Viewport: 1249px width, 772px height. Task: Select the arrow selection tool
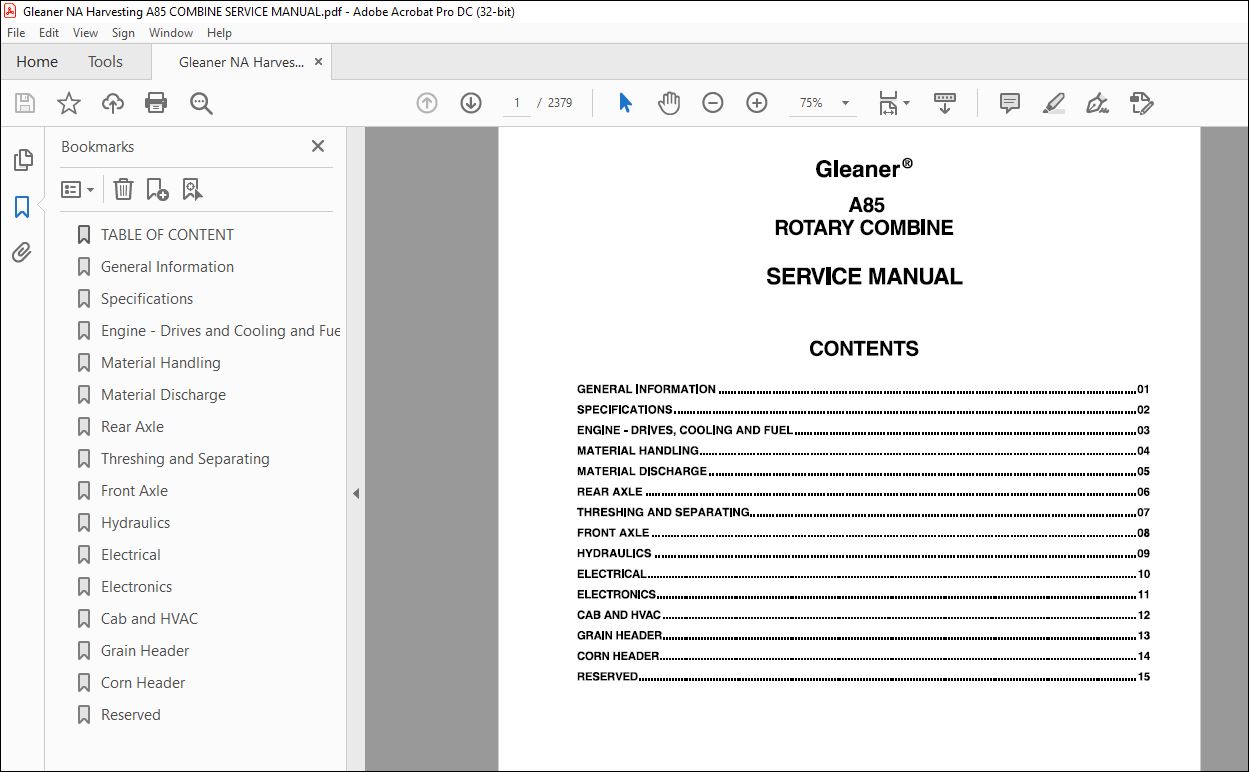(626, 103)
